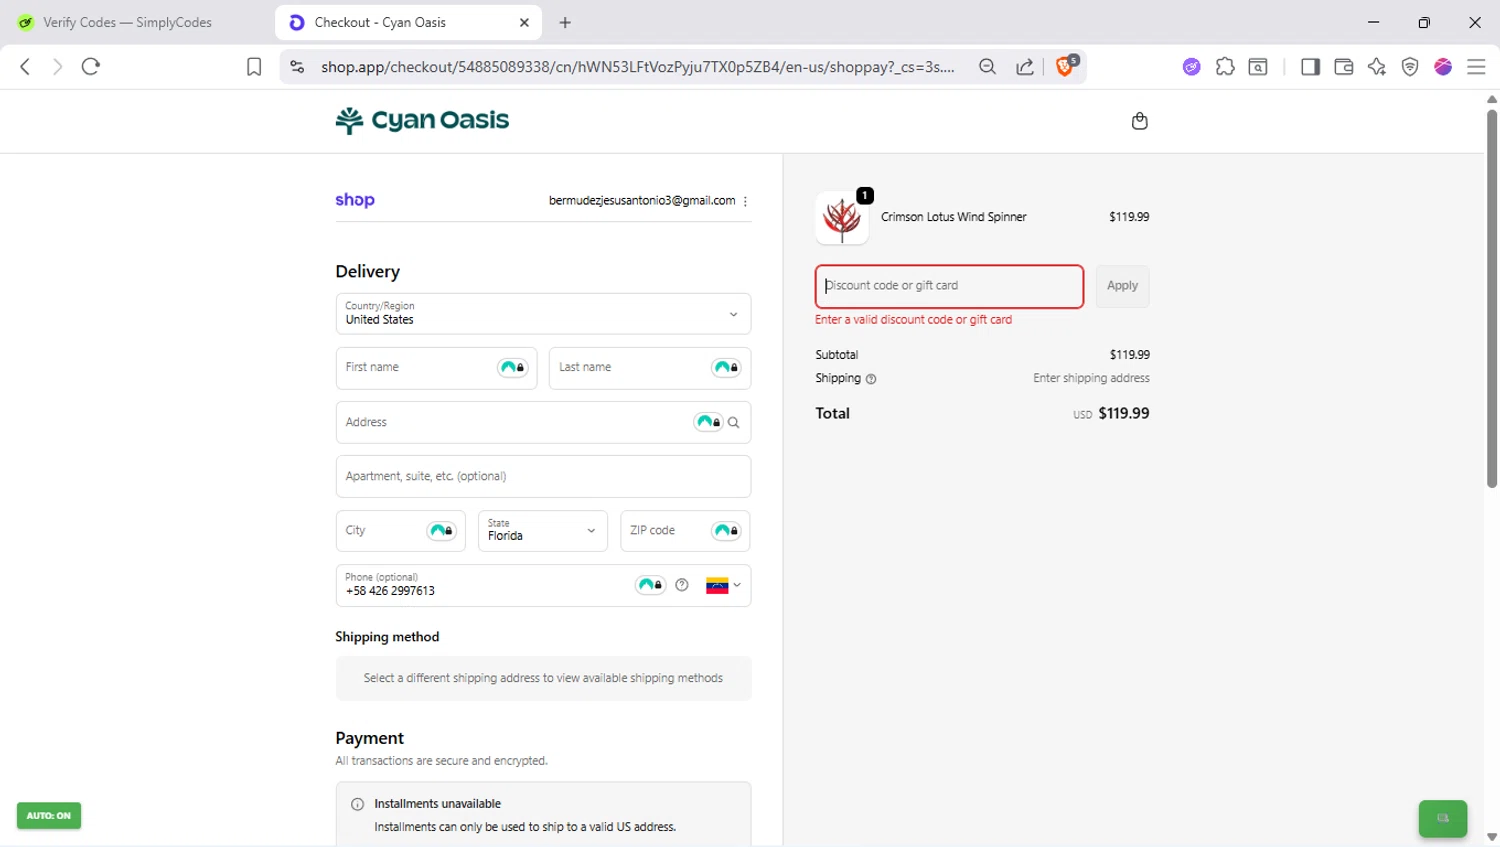Click the Cyan Oasis logo link
The height and width of the screenshot is (847, 1500).
point(422,120)
